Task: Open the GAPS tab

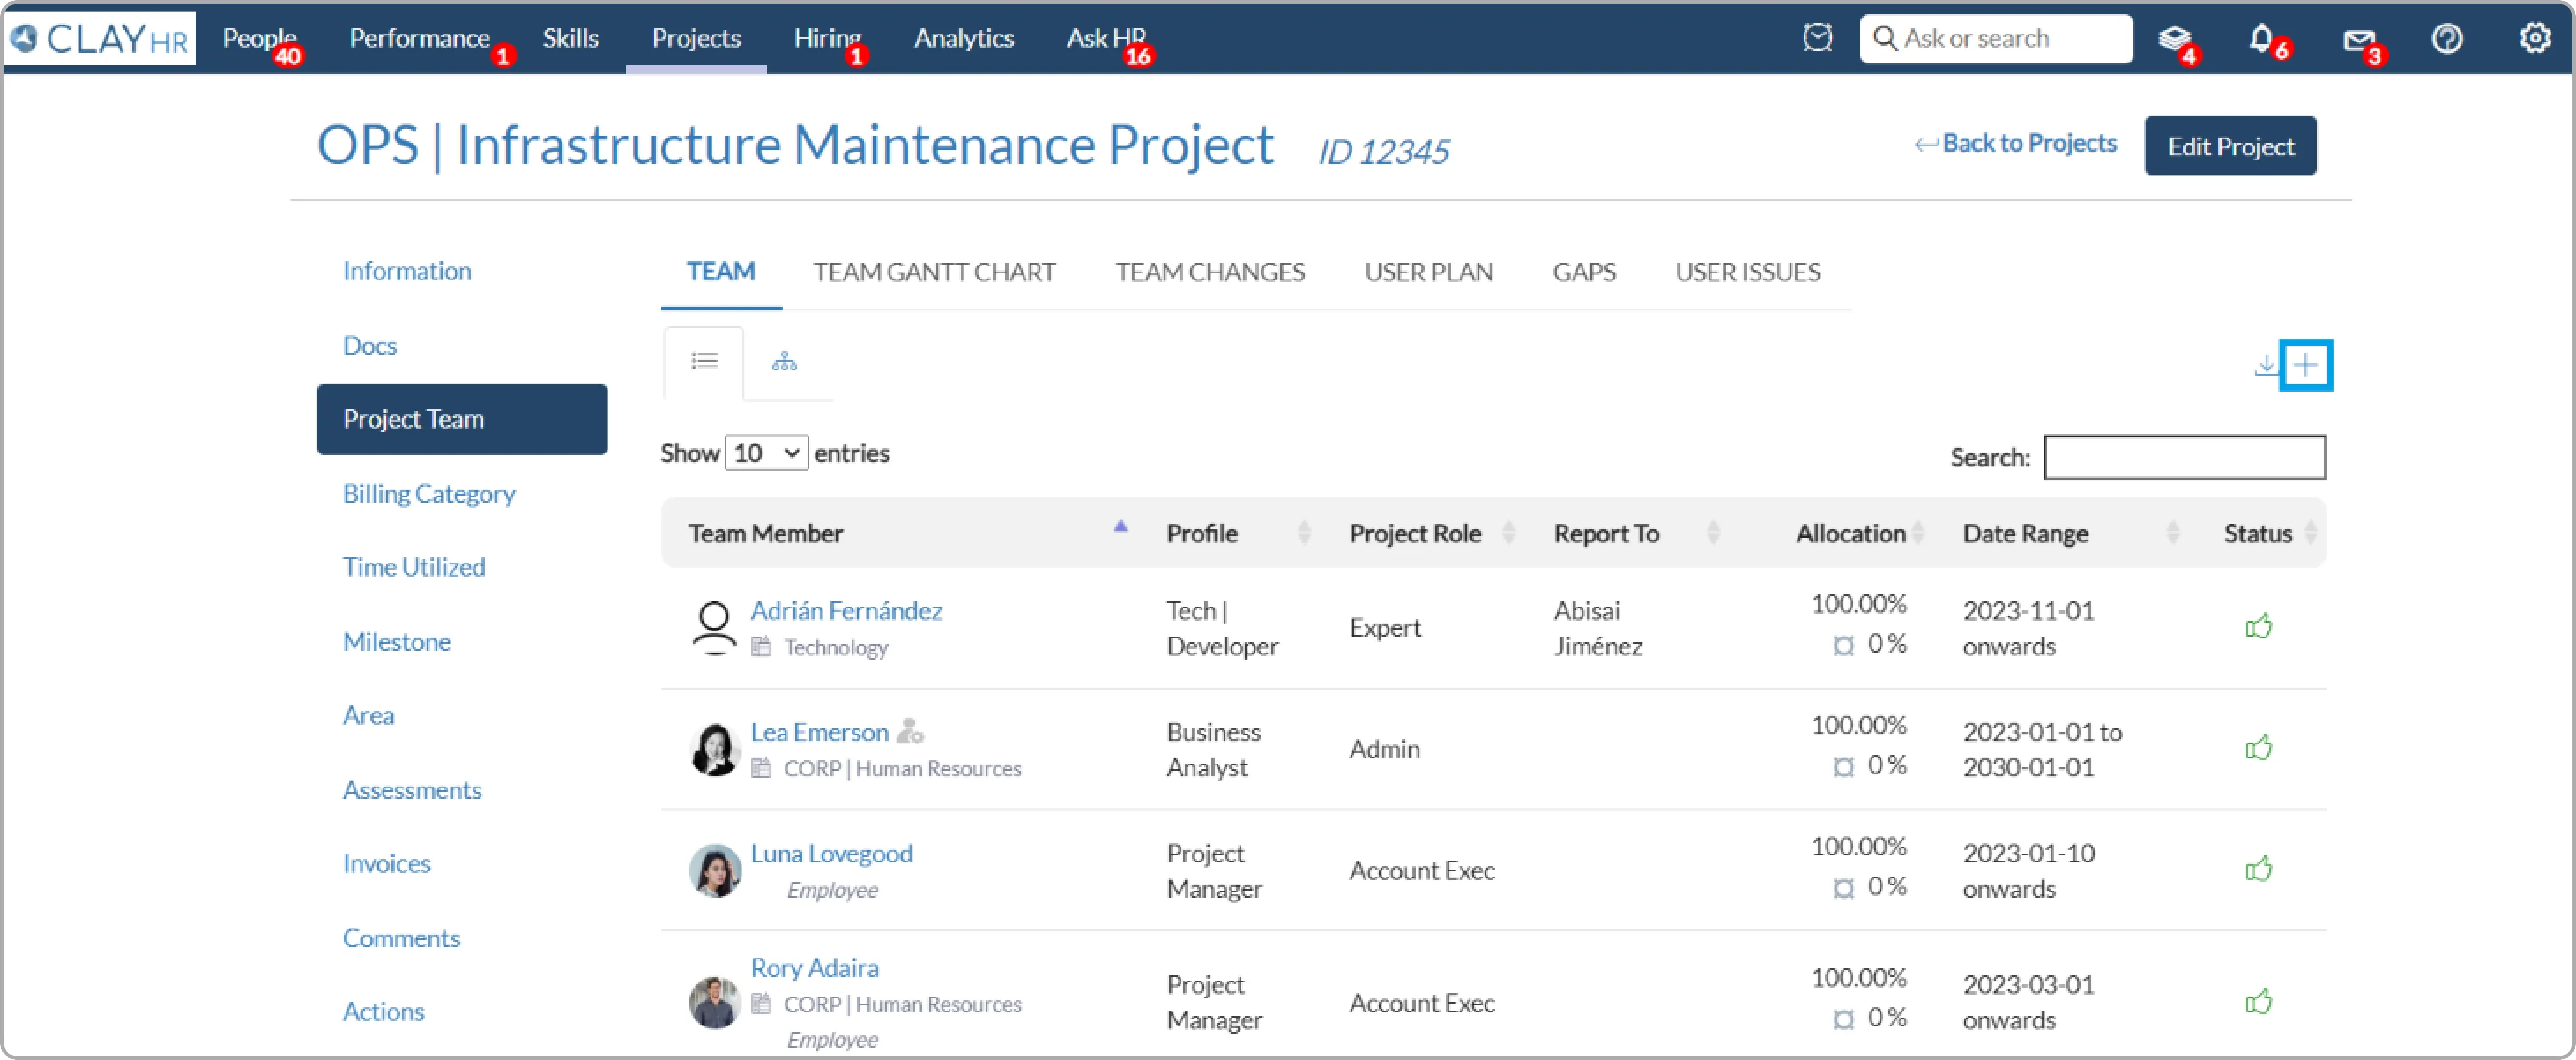Action: (1583, 272)
